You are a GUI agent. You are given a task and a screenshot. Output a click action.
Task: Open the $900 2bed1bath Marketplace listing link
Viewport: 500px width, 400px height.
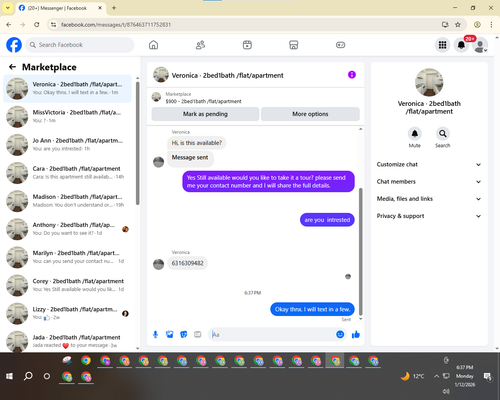coord(203,101)
